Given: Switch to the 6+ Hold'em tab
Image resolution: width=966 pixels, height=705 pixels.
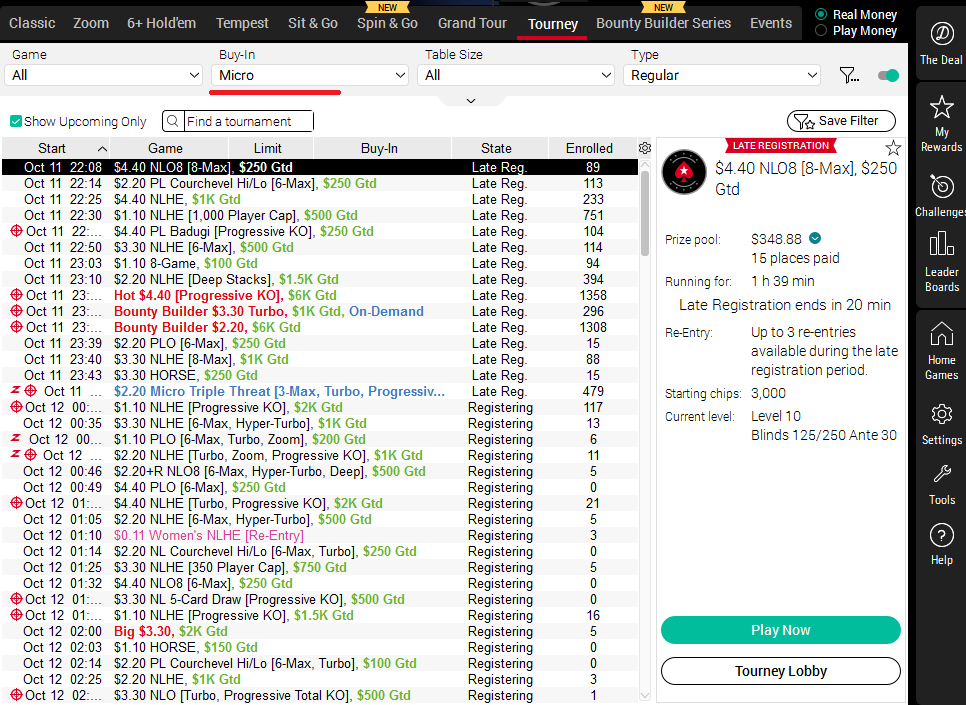Looking at the screenshot, I should click(x=161, y=23).
